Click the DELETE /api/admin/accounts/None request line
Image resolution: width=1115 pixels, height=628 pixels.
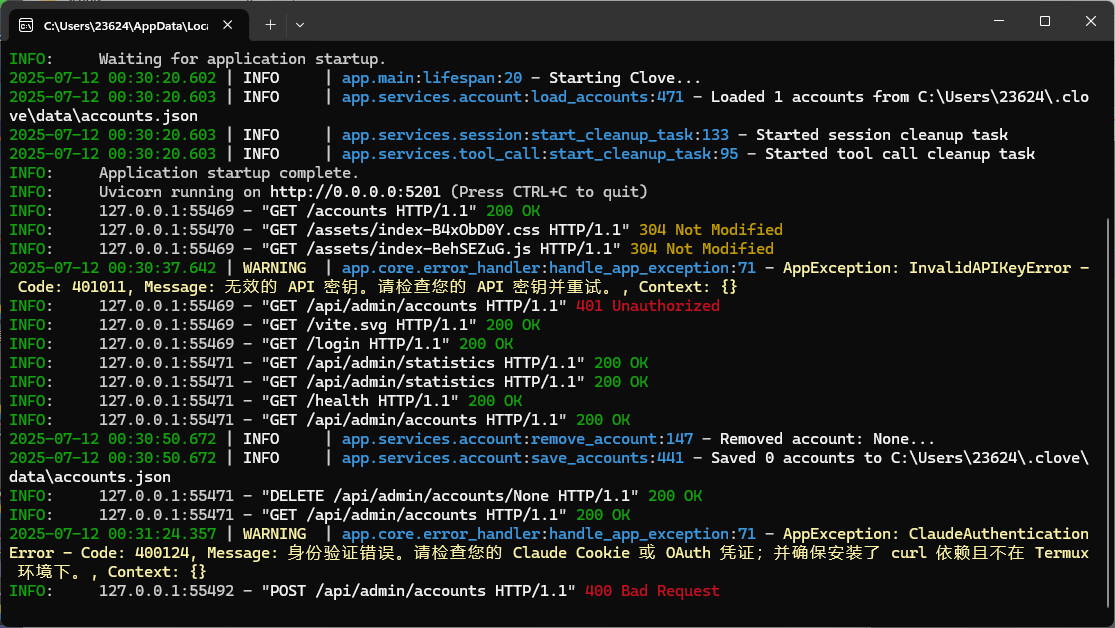(x=449, y=496)
